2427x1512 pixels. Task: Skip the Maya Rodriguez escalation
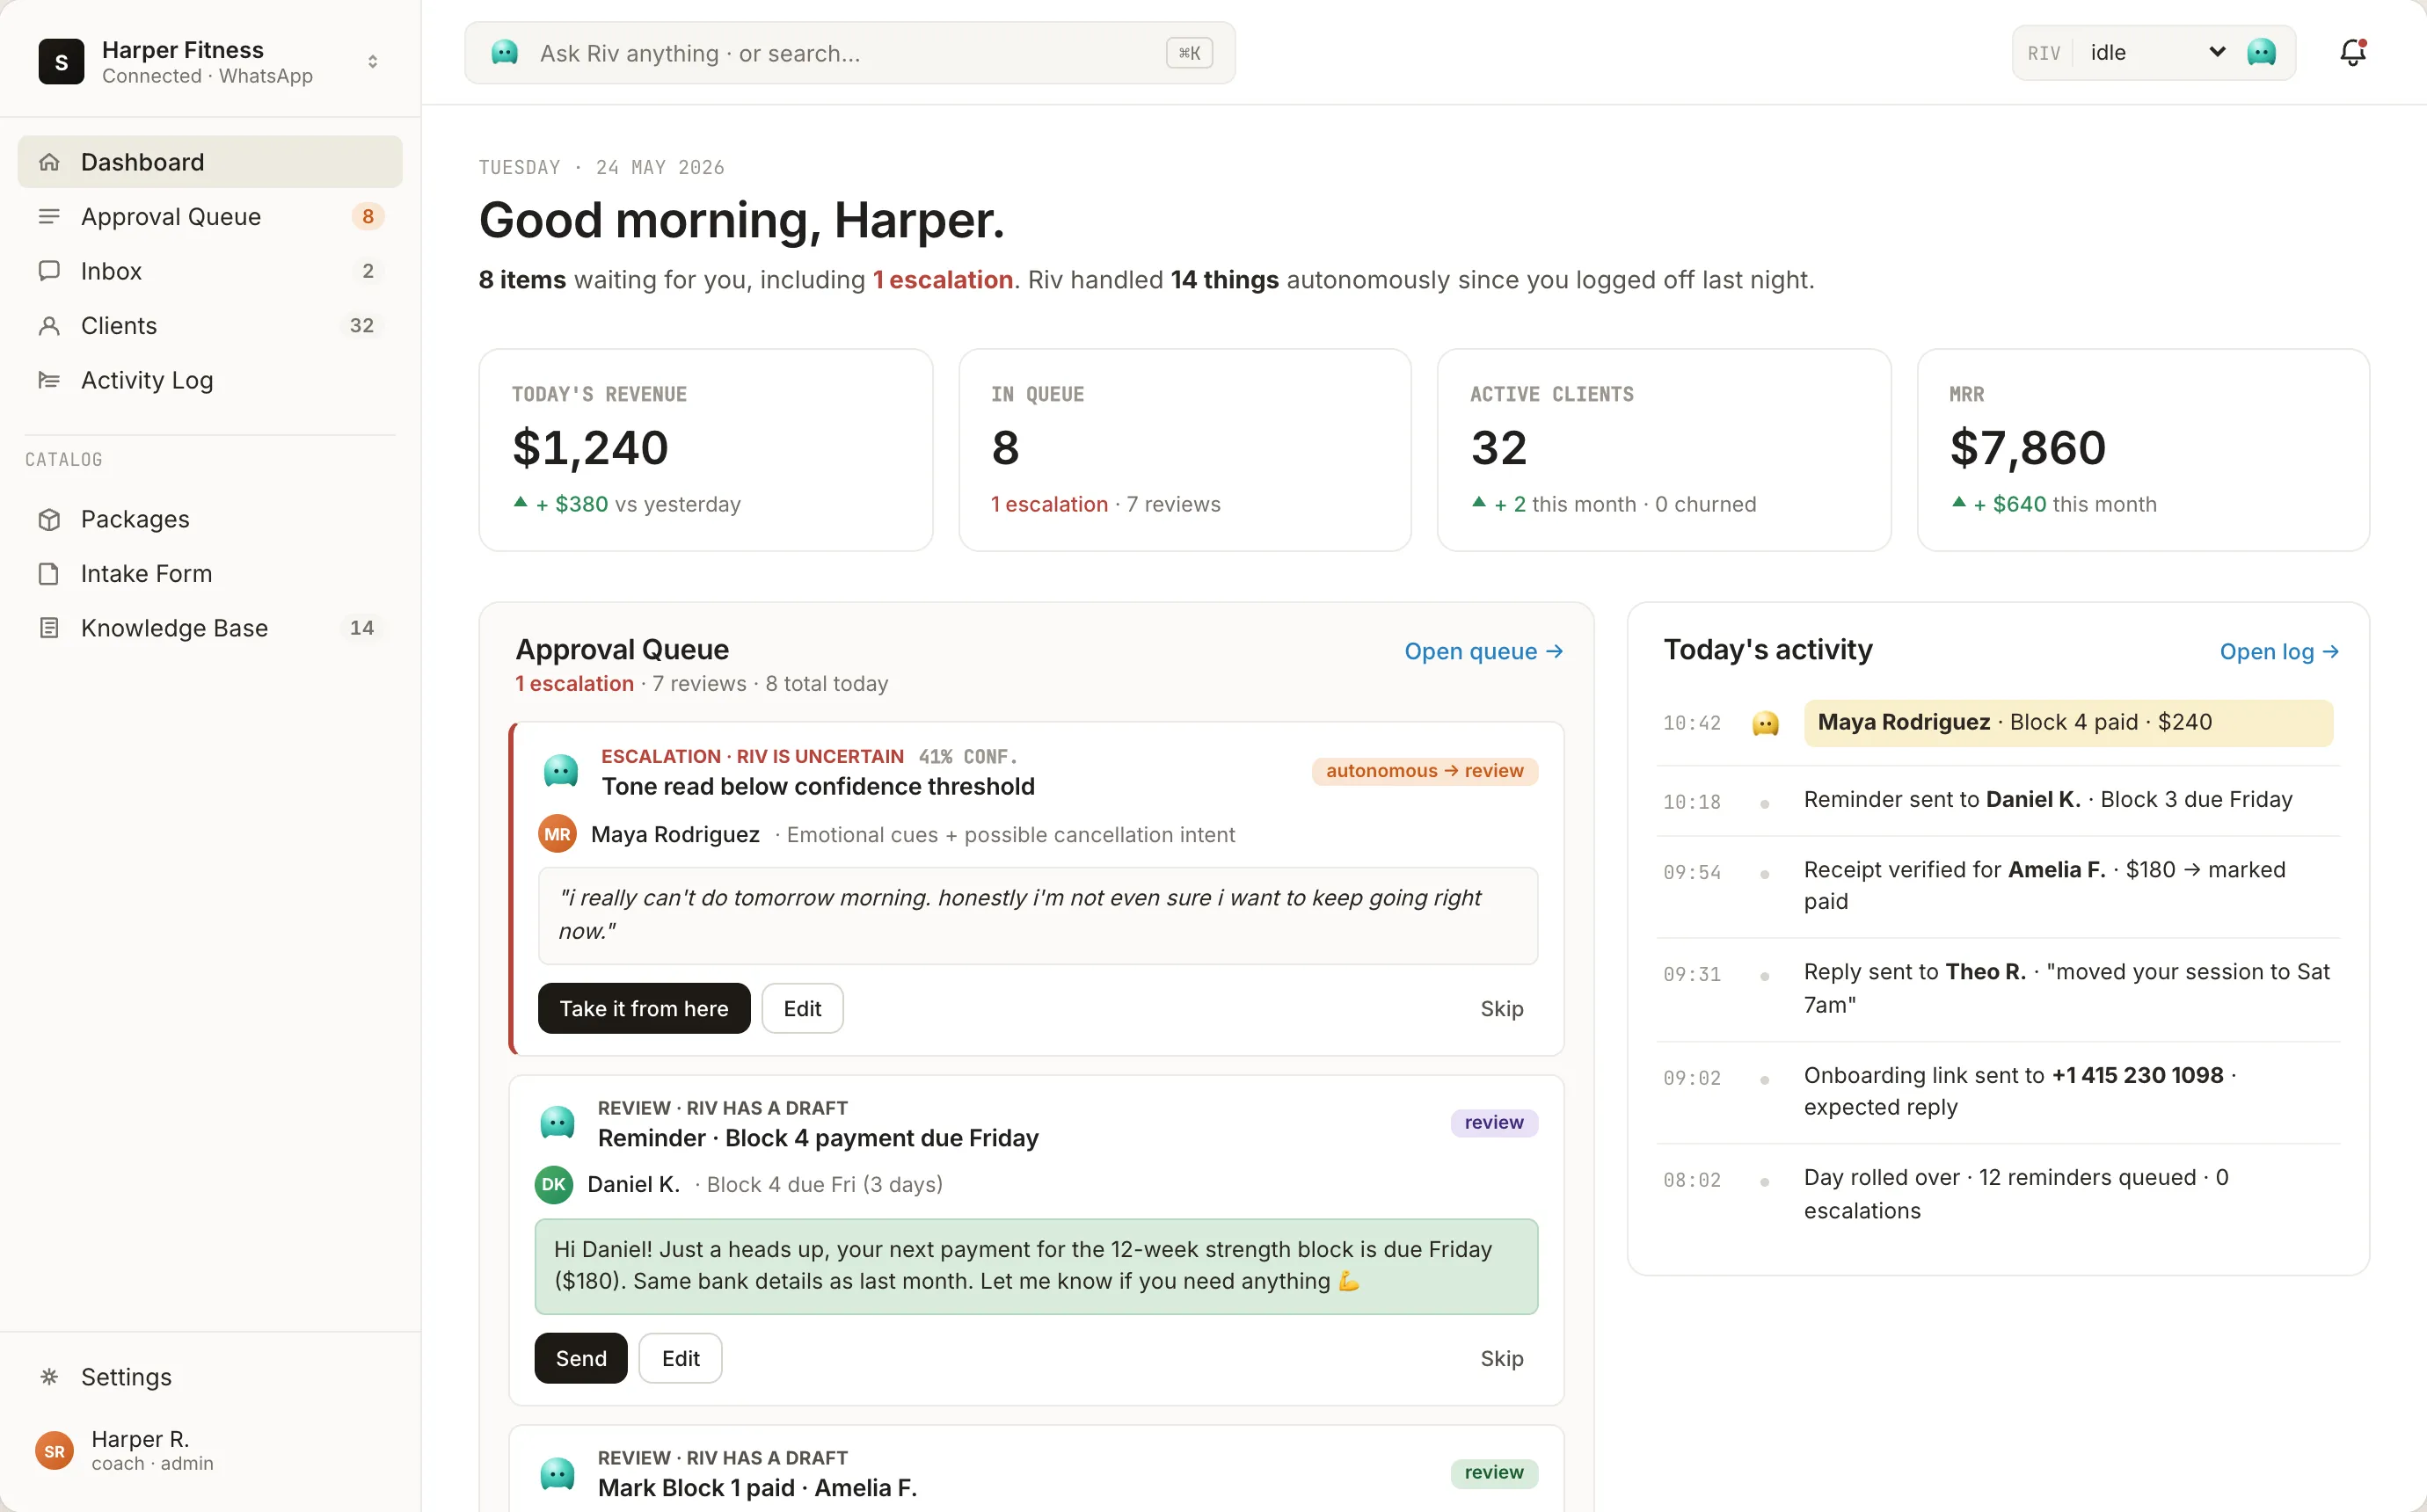pos(1501,1008)
